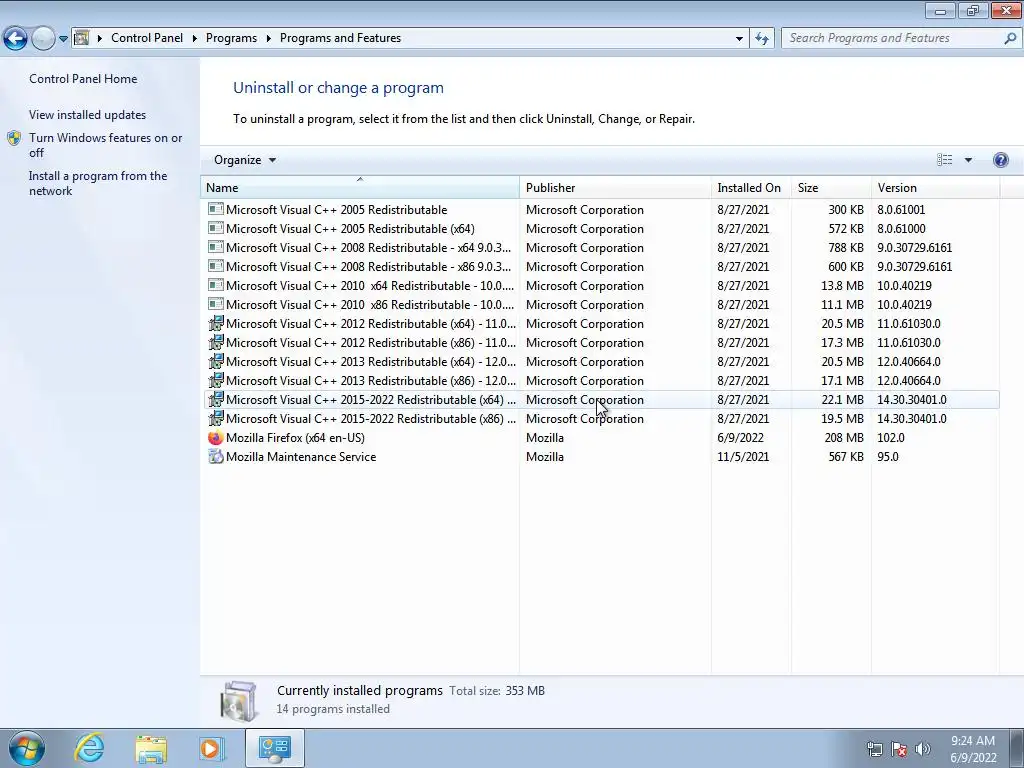1024x768 pixels.
Task: Open address bar history dropdown arrow
Action: tap(739, 39)
